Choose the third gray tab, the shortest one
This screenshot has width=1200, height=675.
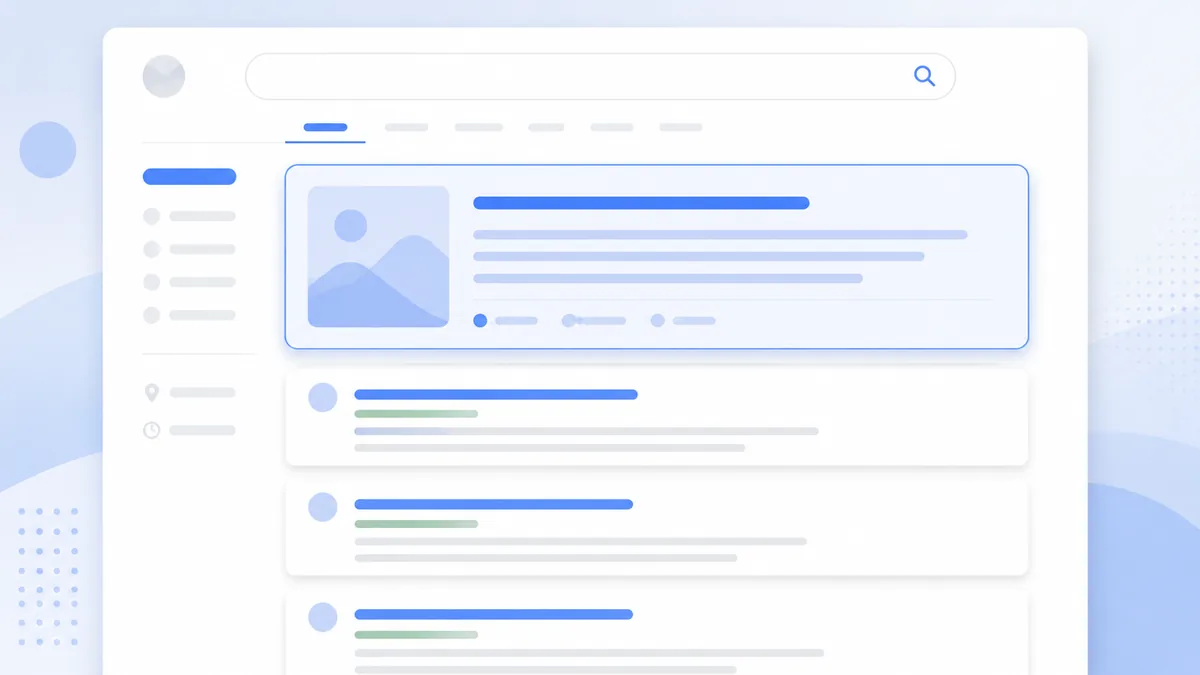coord(546,127)
